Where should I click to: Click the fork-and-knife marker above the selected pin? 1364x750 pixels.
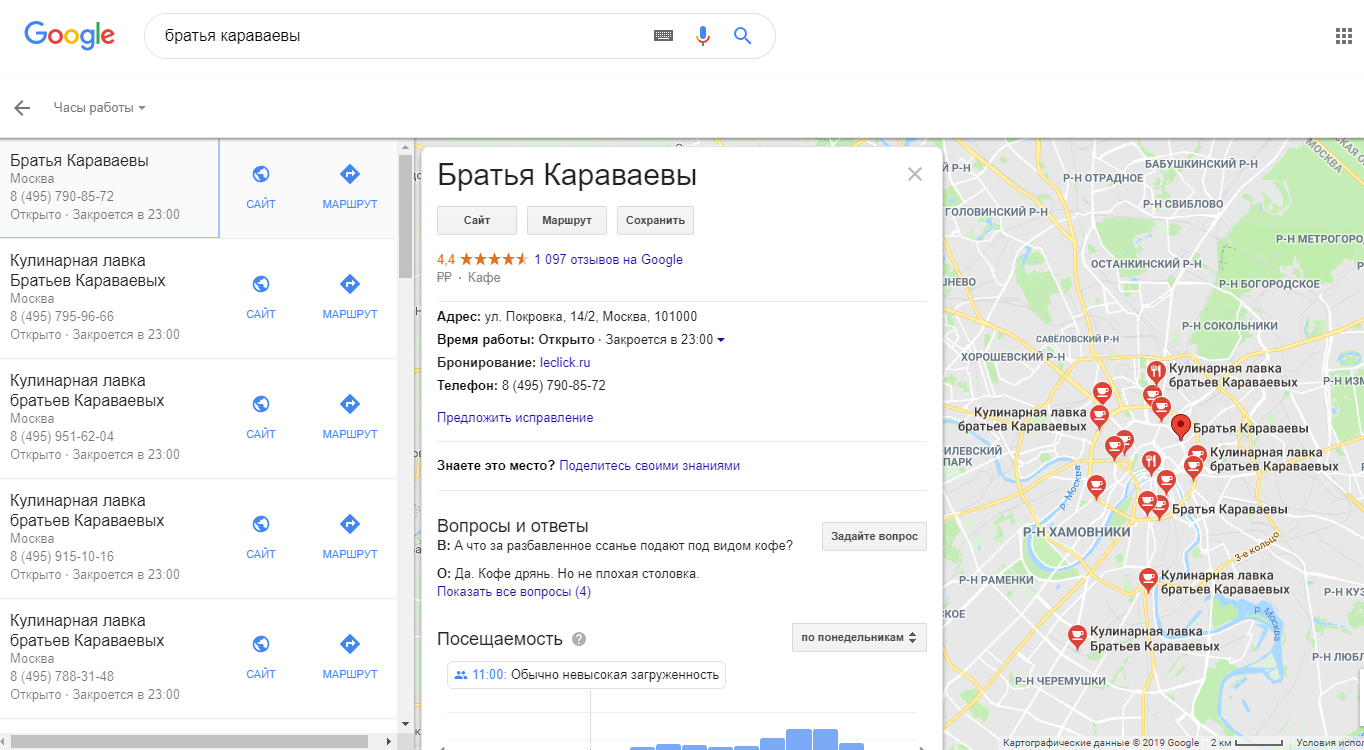(x=1155, y=373)
